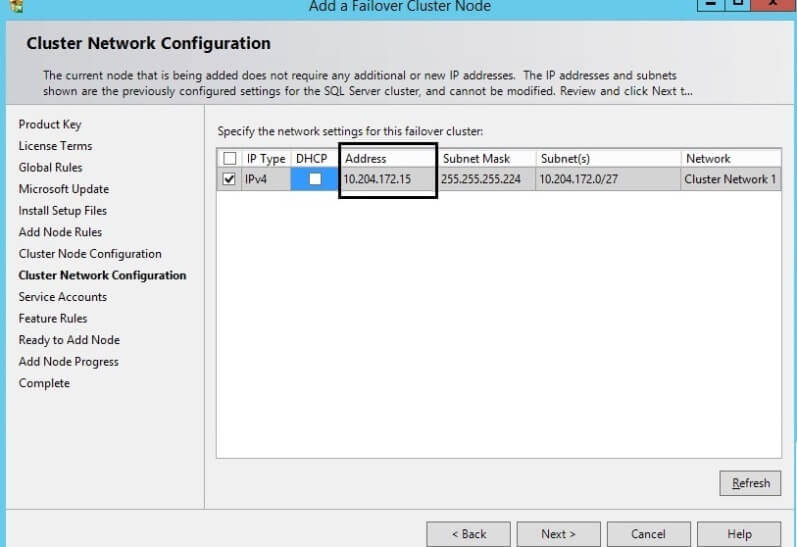Viewport: 797px width, 547px height.
Task: Select the Complete step
Action: coord(44,383)
